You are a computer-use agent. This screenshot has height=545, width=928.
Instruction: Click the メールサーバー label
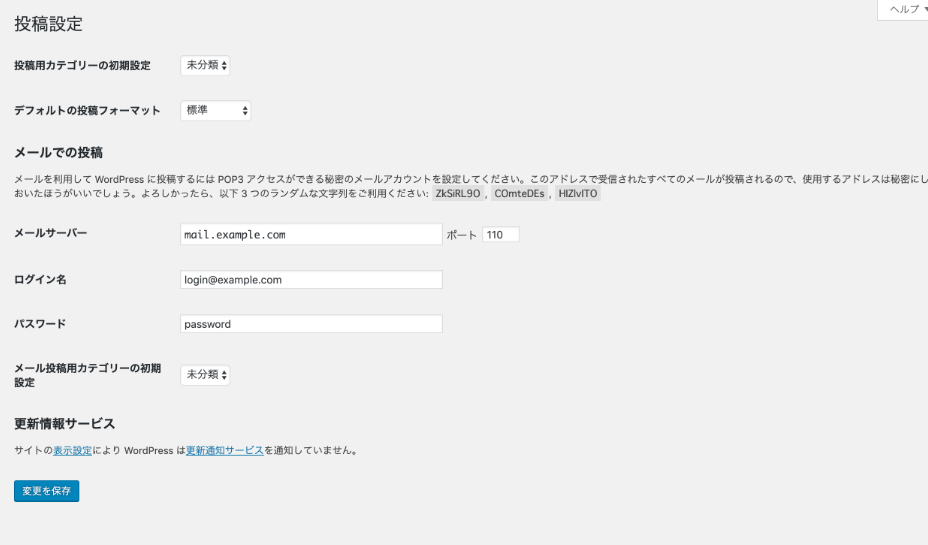50,233
